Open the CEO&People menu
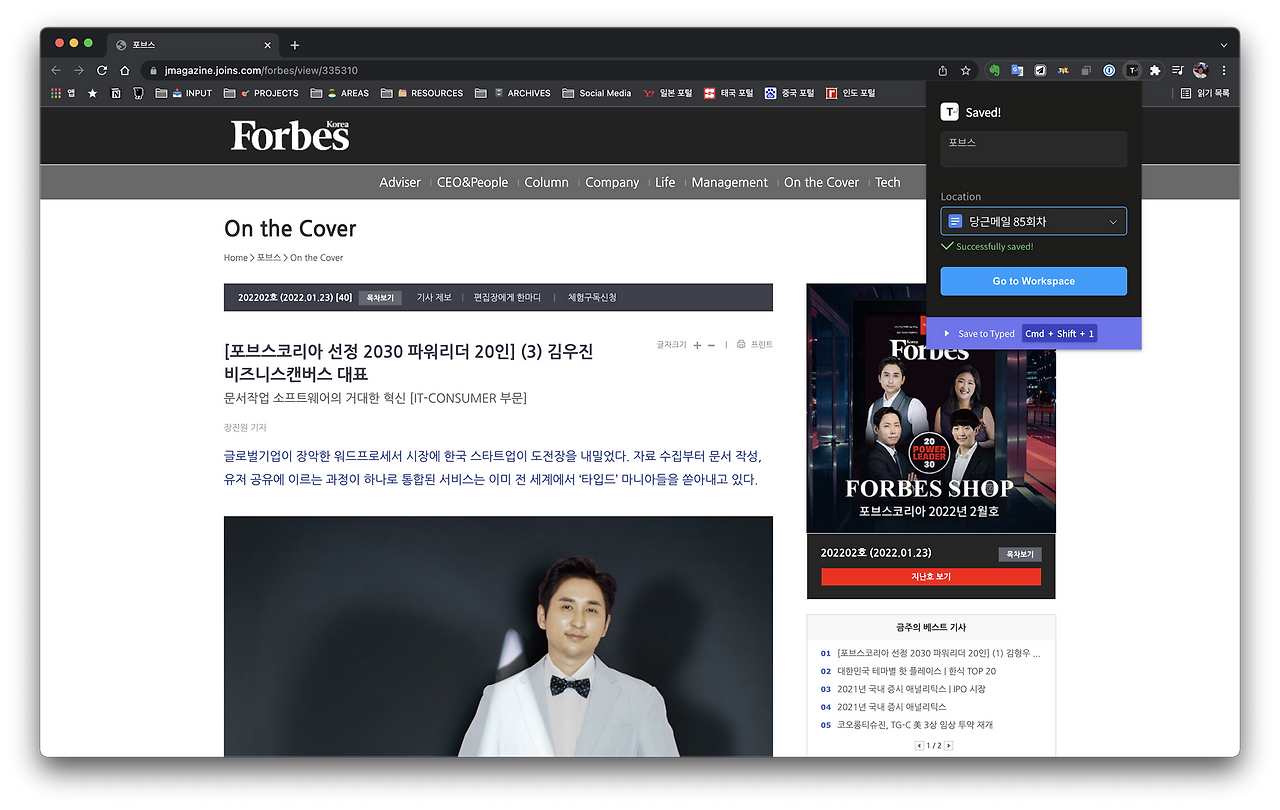Viewport: 1280px width, 810px height. coord(472,182)
